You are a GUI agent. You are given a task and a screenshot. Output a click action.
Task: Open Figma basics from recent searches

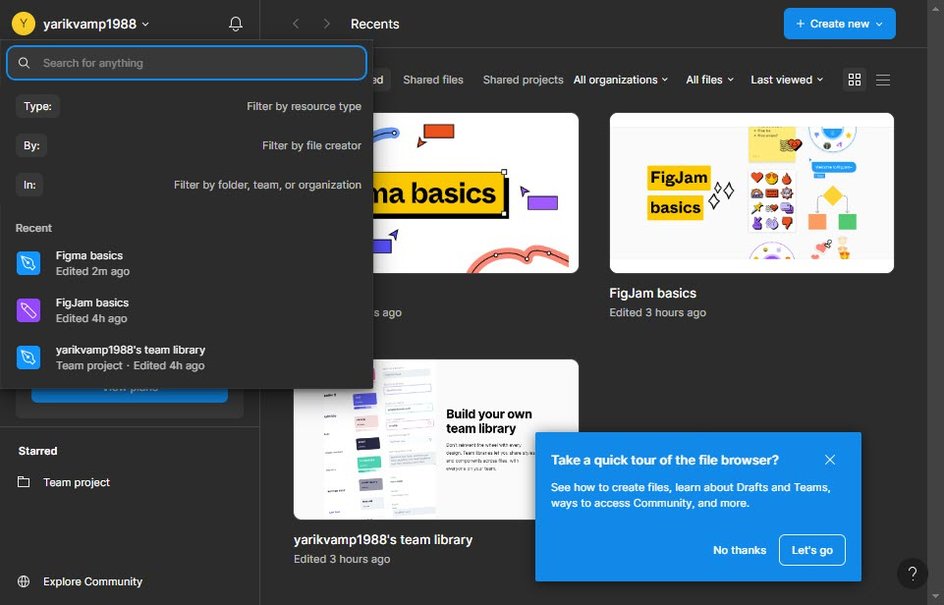(x=188, y=263)
